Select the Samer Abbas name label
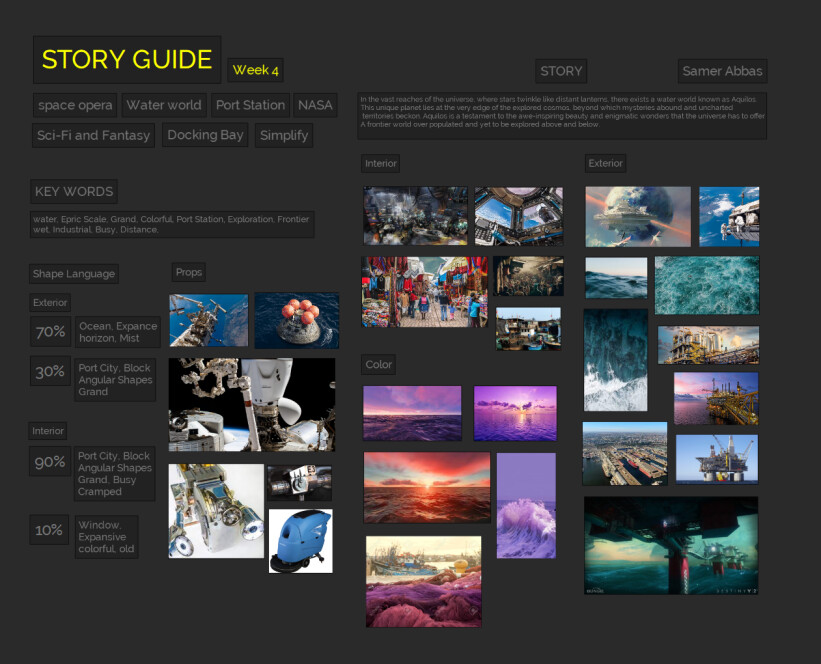The width and height of the screenshot is (821, 664). [x=723, y=71]
